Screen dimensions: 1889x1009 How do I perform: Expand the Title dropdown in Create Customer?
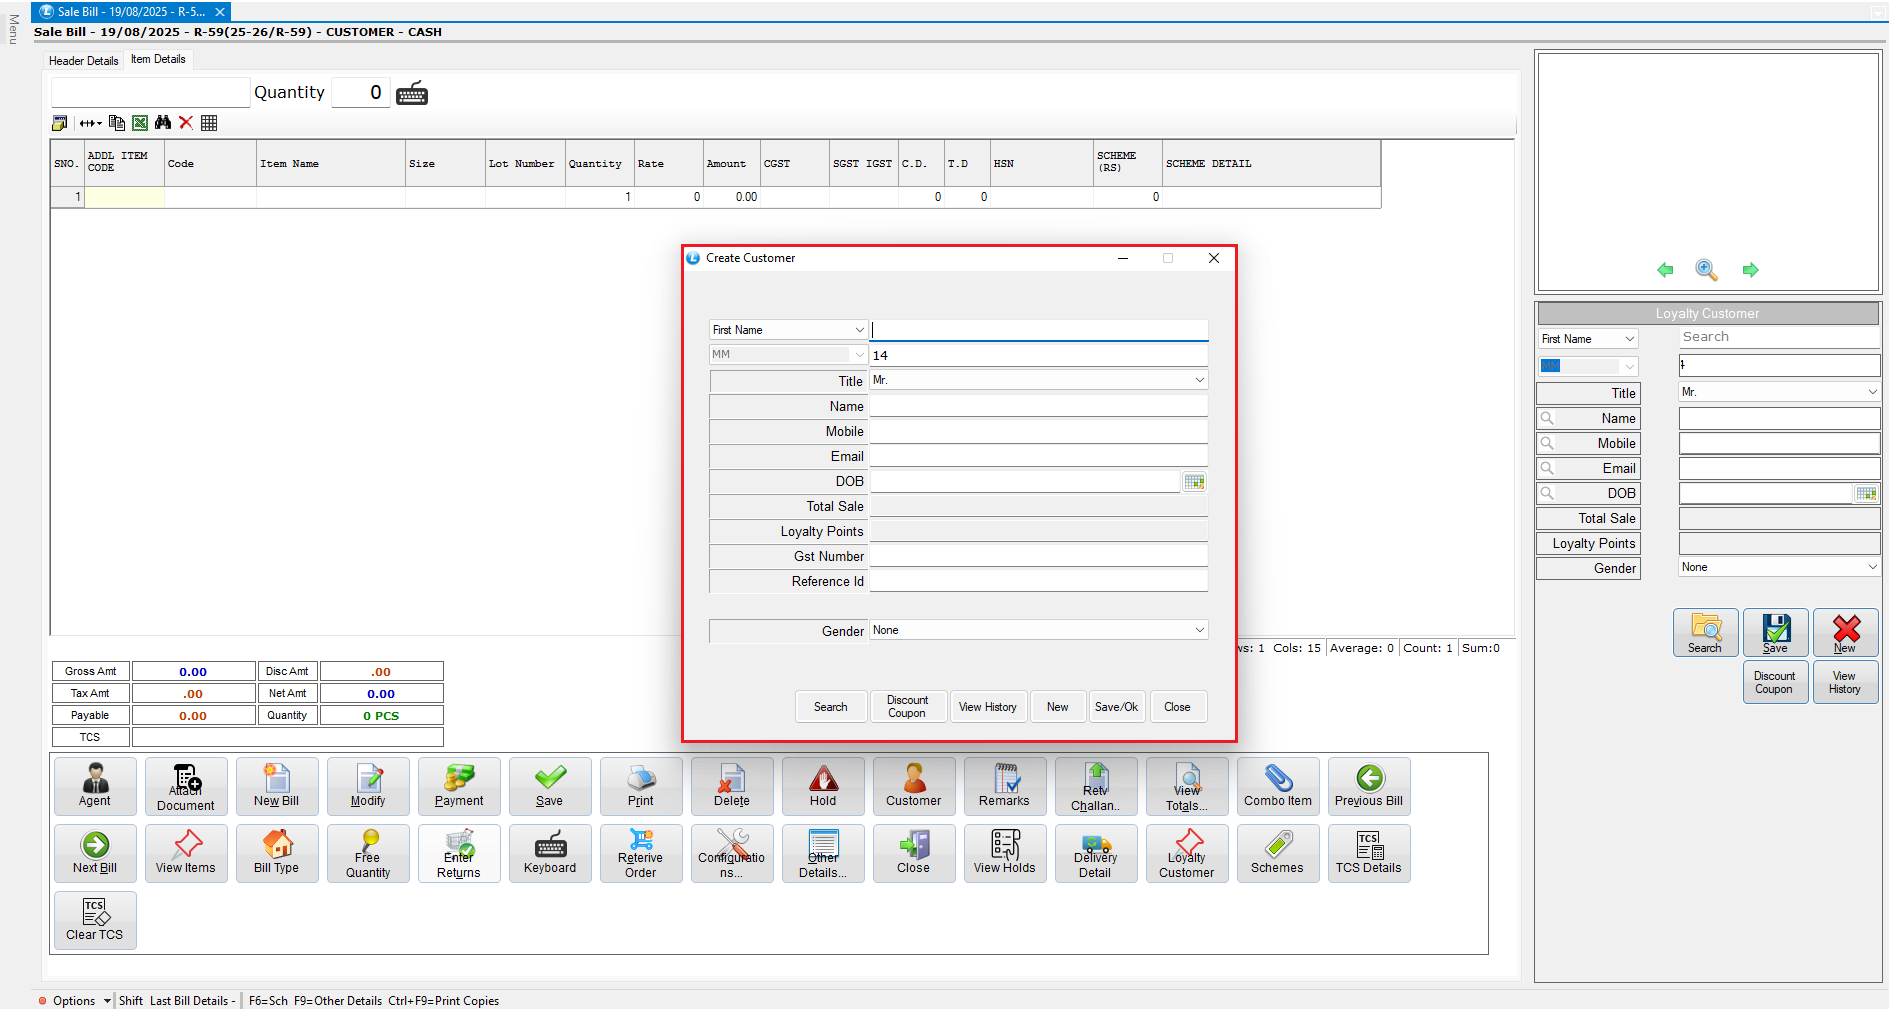click(1199, 380)
